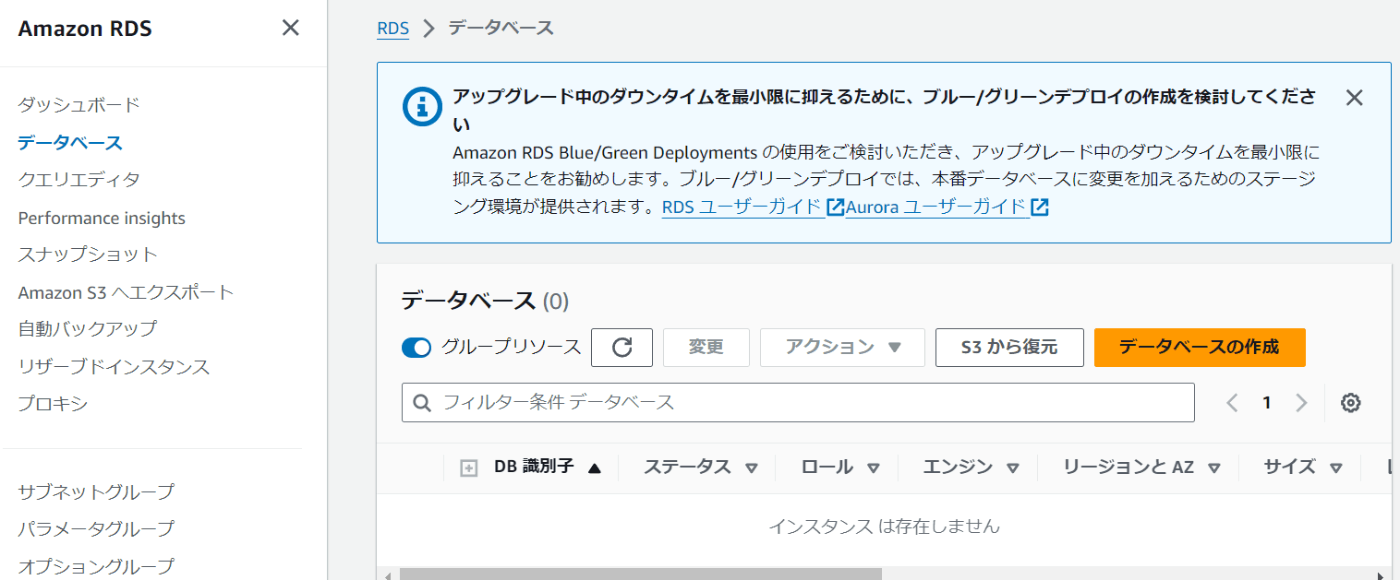
Task: Open オプショングループ in the sidebar
Action: (x=96, y=565)
